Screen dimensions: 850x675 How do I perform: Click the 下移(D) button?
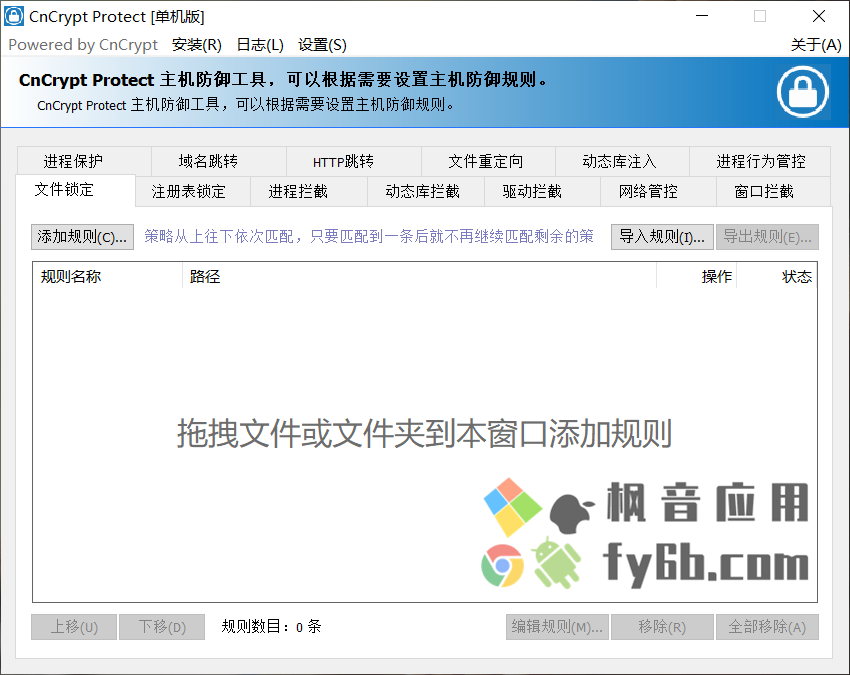point(162,627)
